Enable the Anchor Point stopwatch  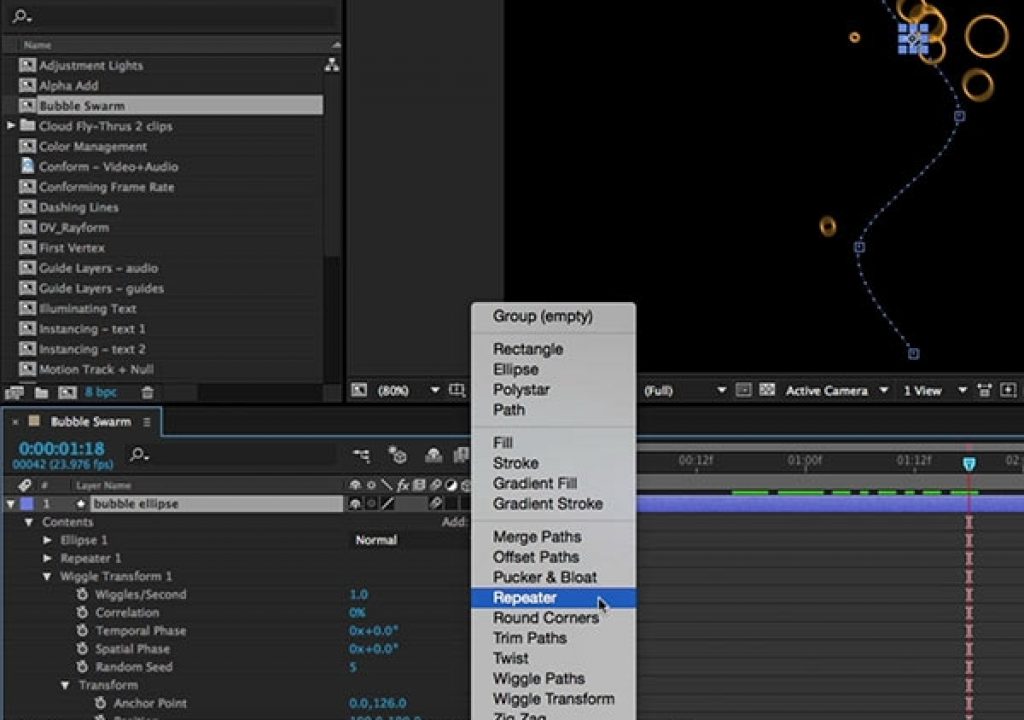(x=100, y=703)
